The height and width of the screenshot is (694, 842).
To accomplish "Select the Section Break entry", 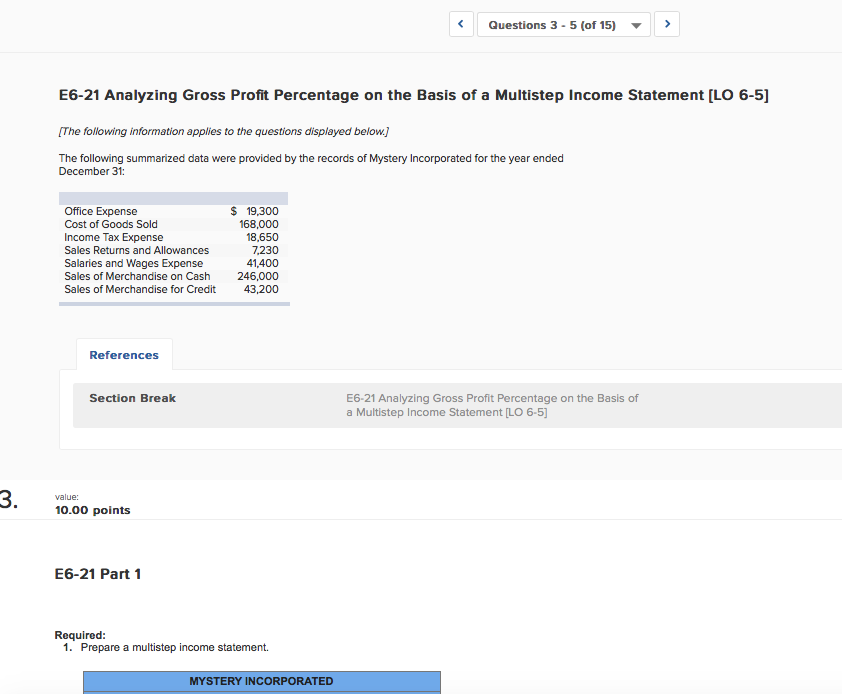I will coord(132,397).
